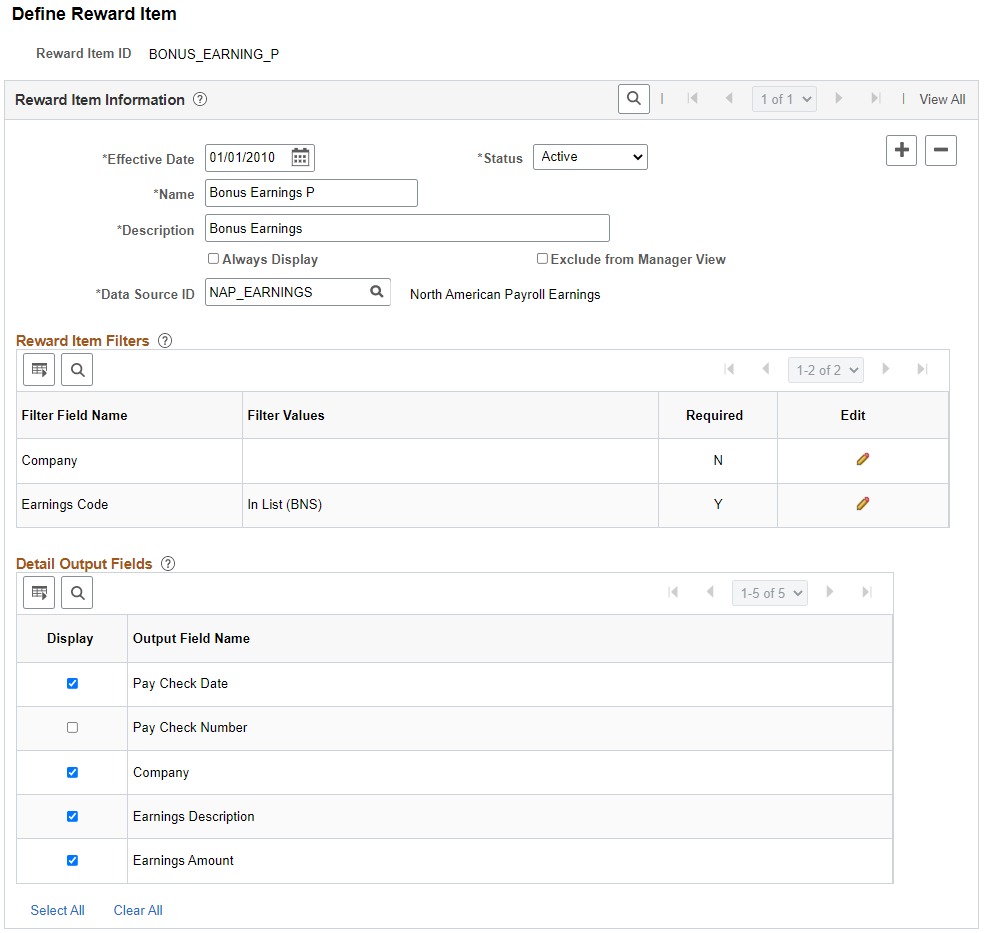Image resolution: width=984 pixels, height=933 pixels.
Task: Open the Status dropdown
Action: 590,157
